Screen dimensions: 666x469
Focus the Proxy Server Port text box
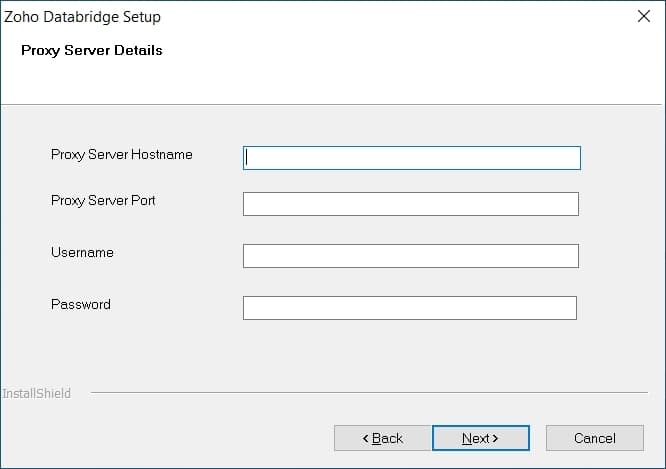pos(411,204)
